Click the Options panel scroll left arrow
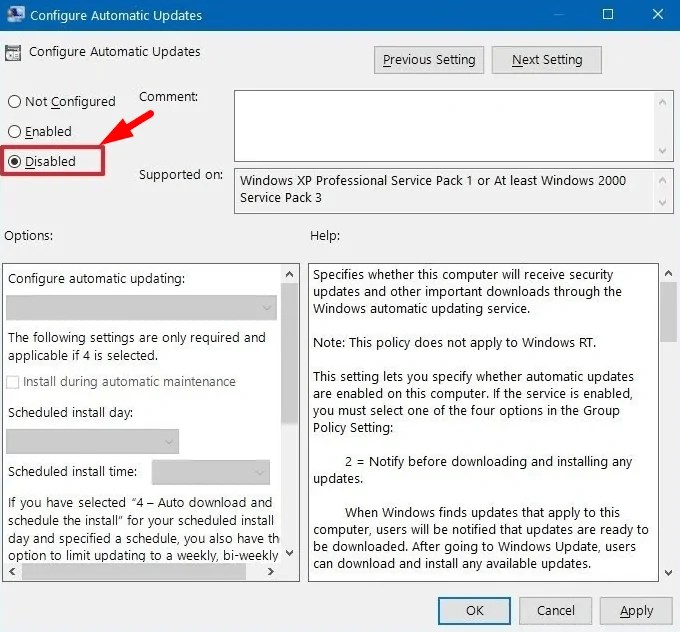Viewport: 680px width, 632px height. [12, 571]
